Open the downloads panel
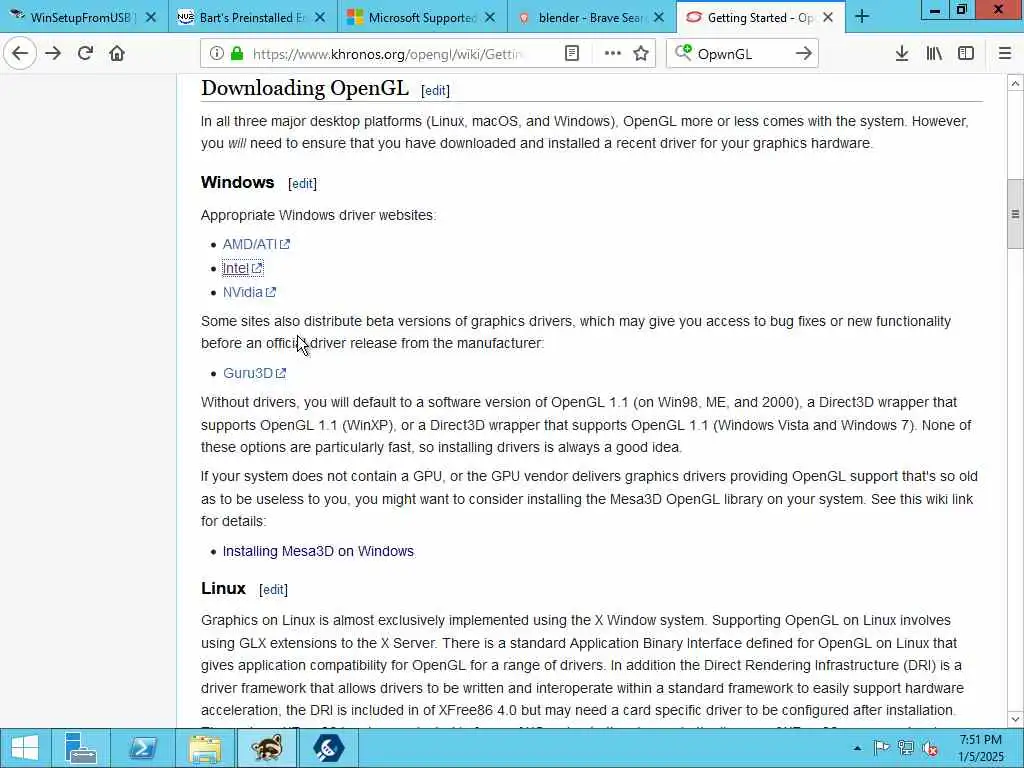This screenshot has width=1024, height=768. pyautogui.click(x=902, y=54)
